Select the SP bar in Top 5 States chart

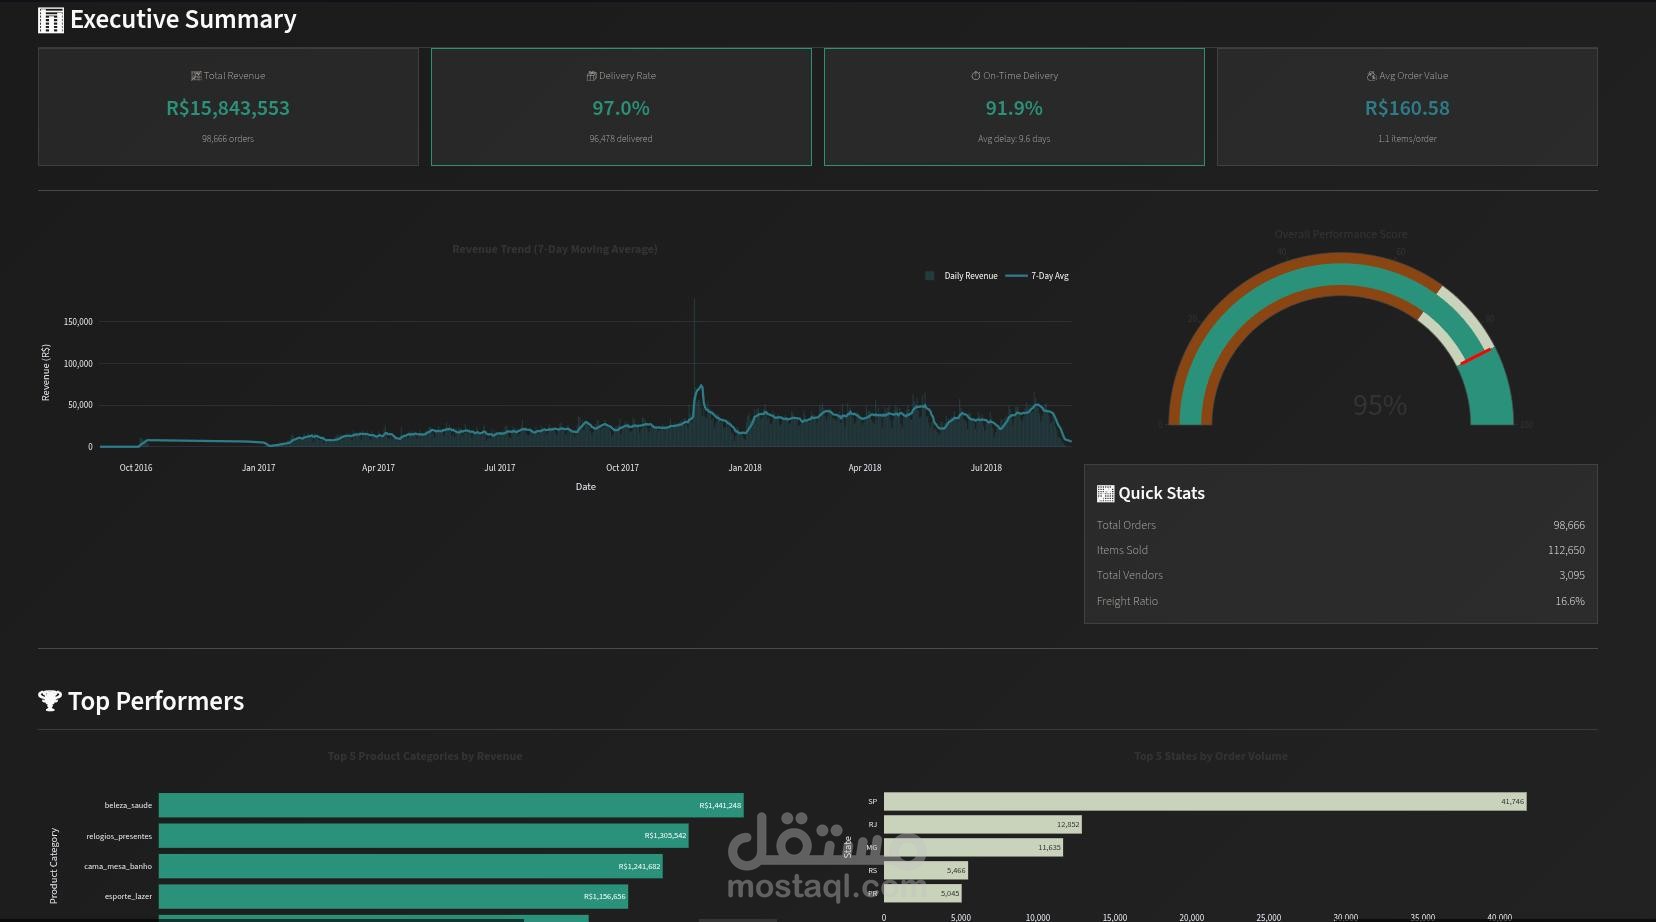pos(1200,801)
